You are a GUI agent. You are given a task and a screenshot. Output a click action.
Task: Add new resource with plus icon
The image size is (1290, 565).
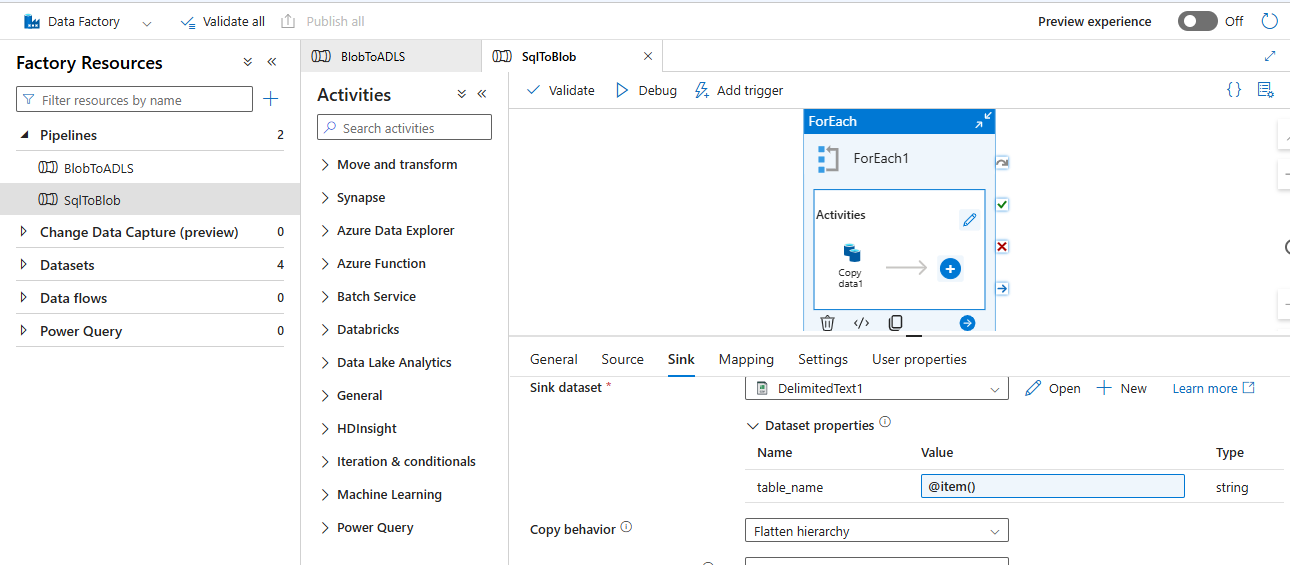pos(270,99)
